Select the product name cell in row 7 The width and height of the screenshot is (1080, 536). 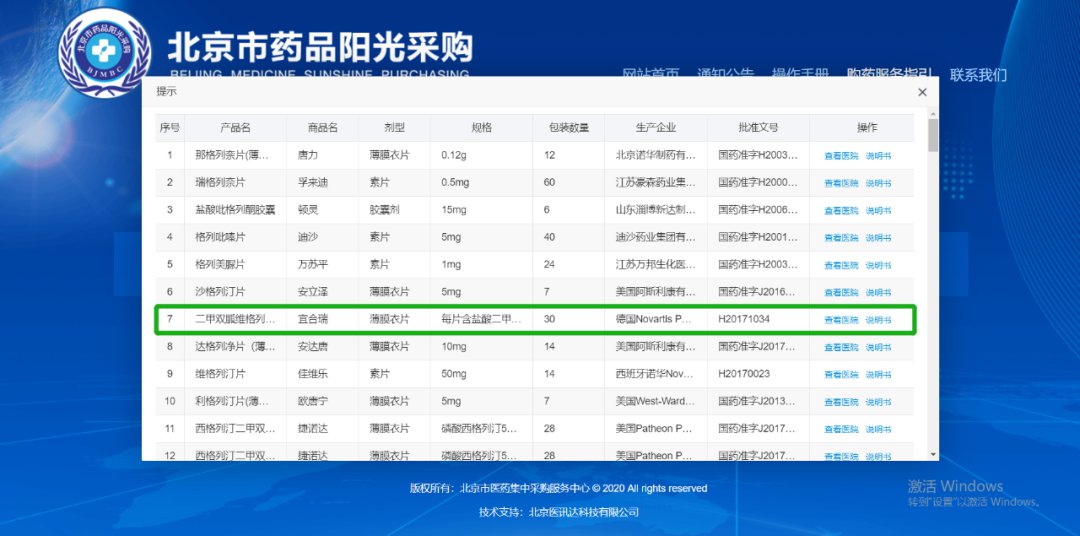[x=235, y=320]
